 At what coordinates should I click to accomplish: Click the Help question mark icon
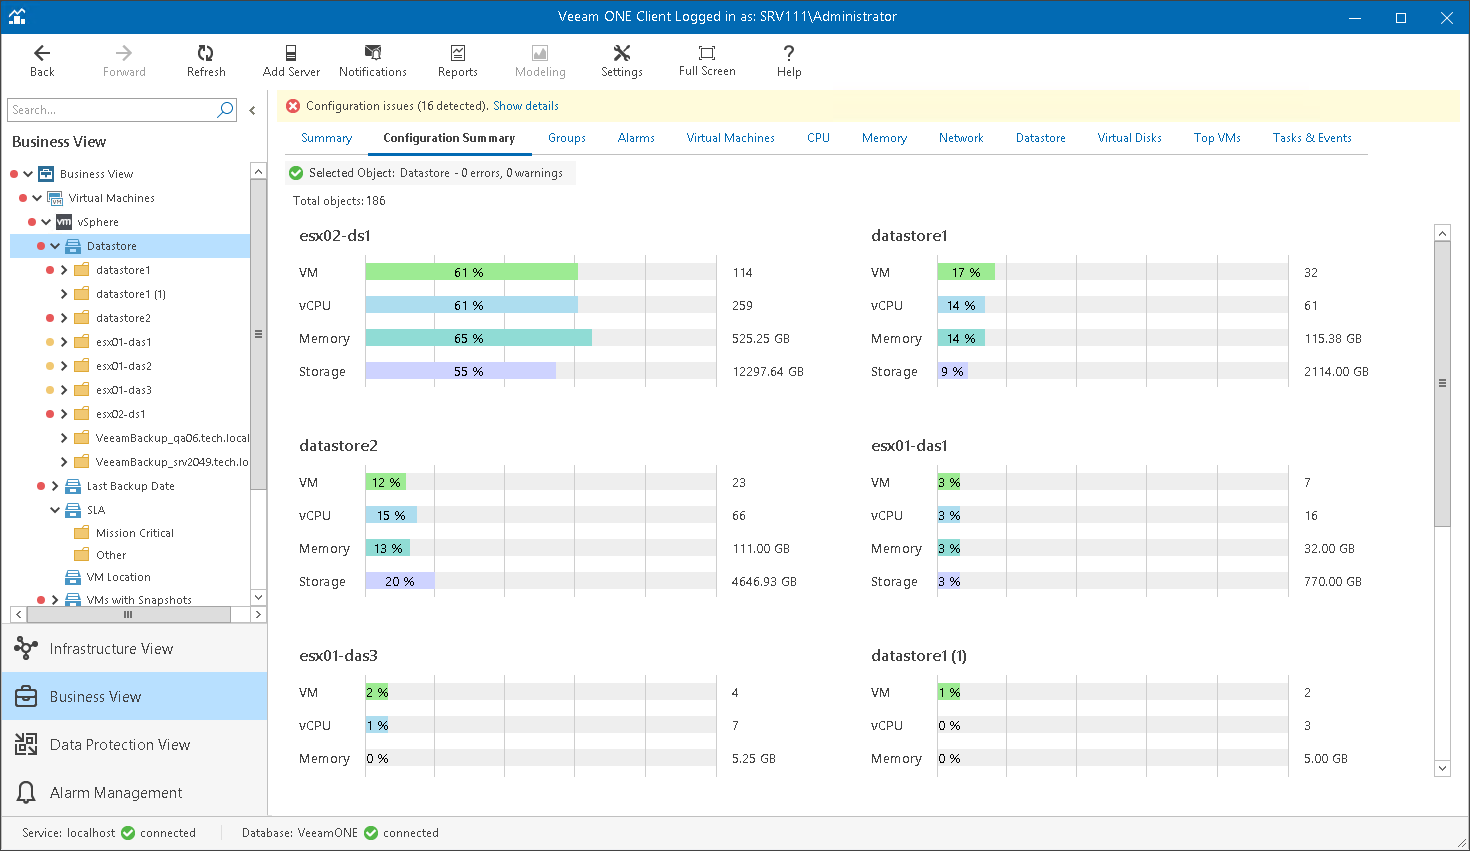[789, 54]
